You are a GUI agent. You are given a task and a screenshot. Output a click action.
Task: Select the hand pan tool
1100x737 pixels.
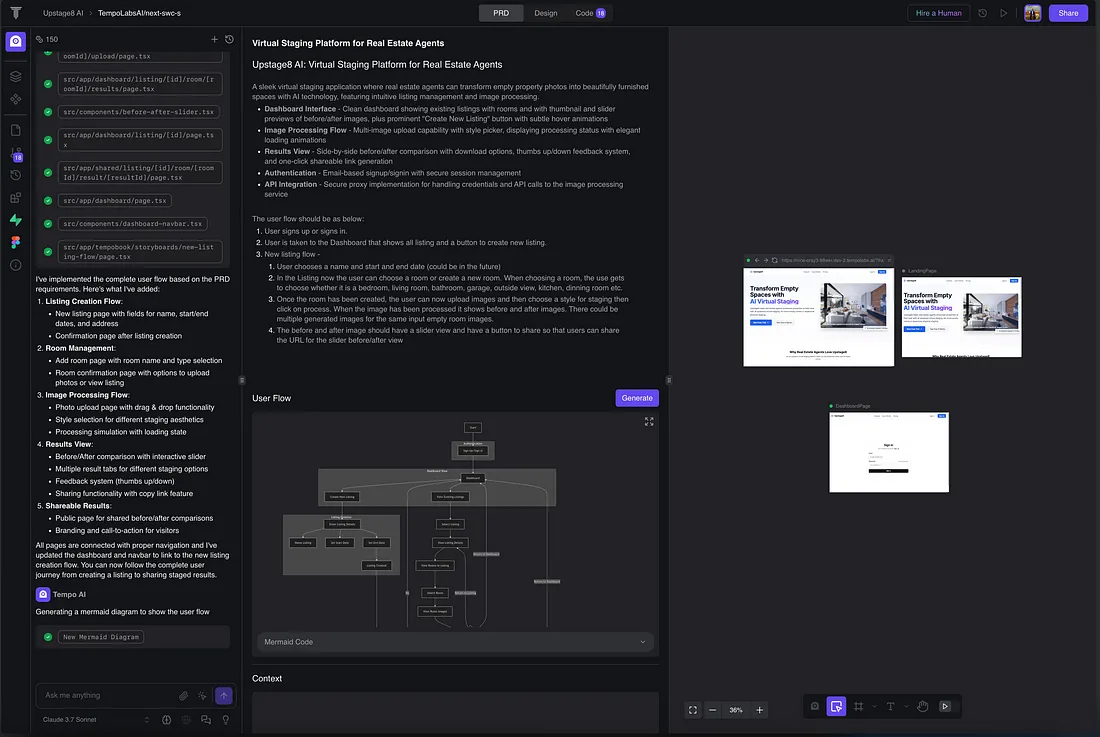tap(923, 706)
